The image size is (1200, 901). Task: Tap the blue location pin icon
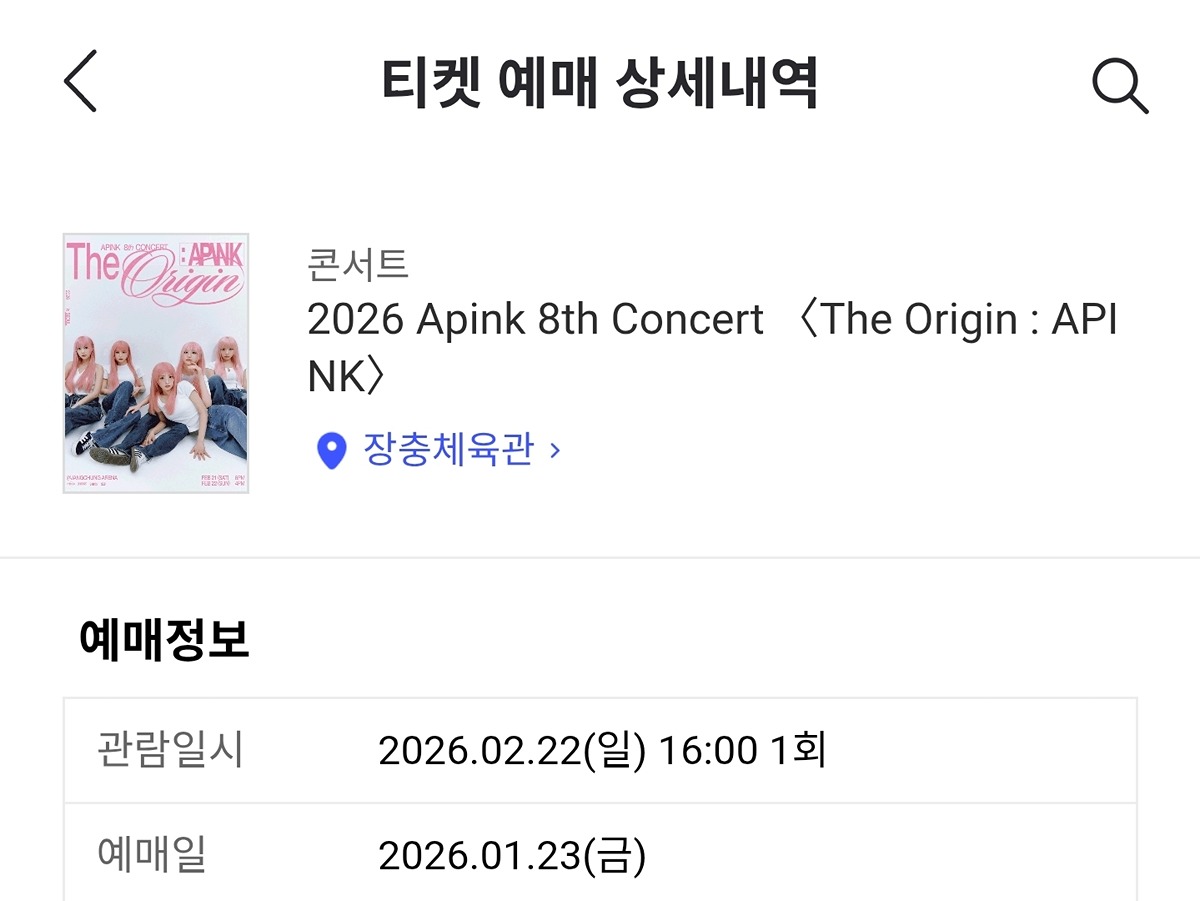330,451
